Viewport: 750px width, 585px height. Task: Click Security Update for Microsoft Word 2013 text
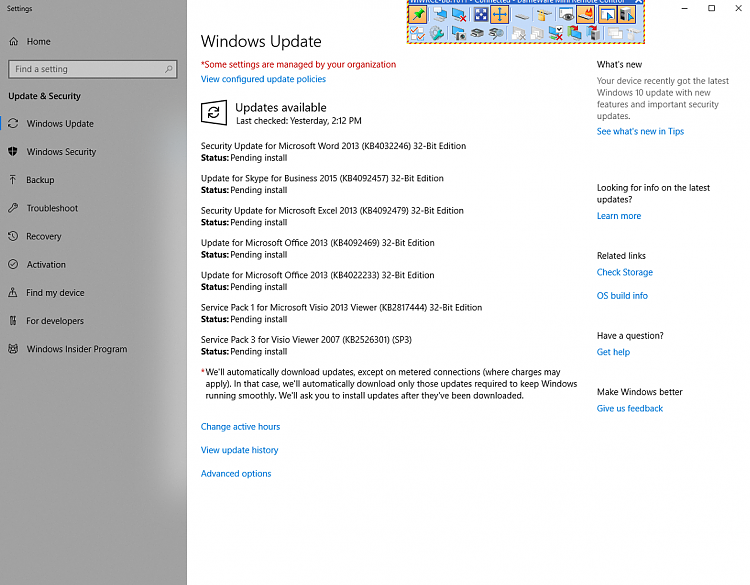pyautogui.click(x=333, y=146)
